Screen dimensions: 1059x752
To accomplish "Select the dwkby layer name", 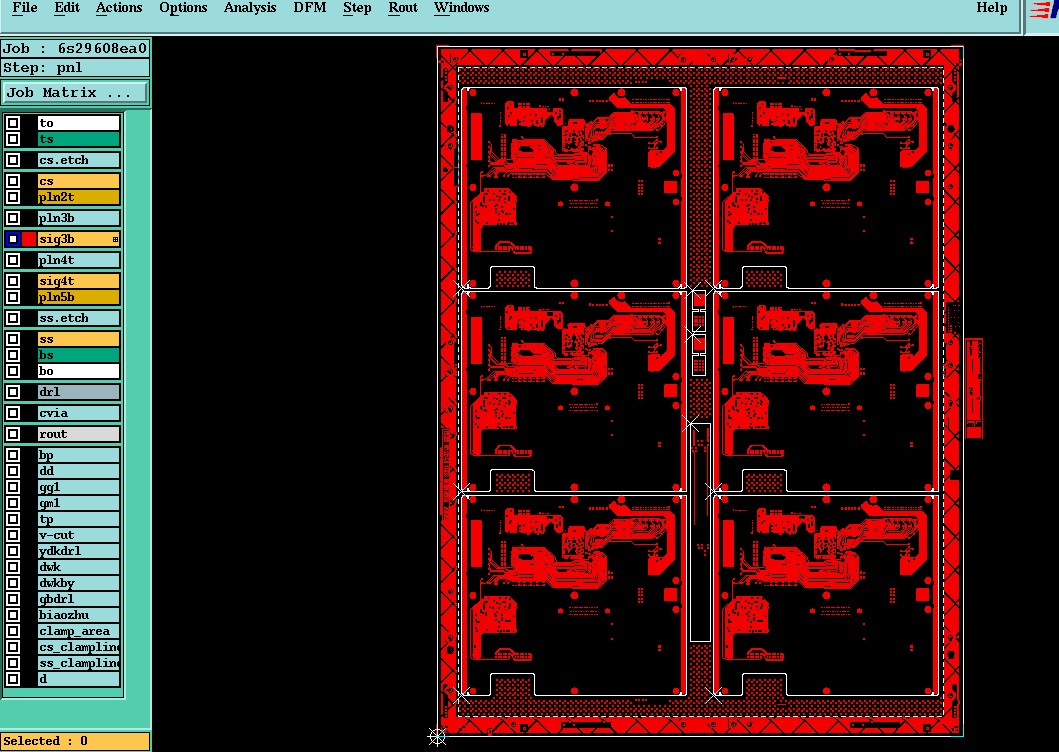I will pyautogui.click(x=79, y=583).
